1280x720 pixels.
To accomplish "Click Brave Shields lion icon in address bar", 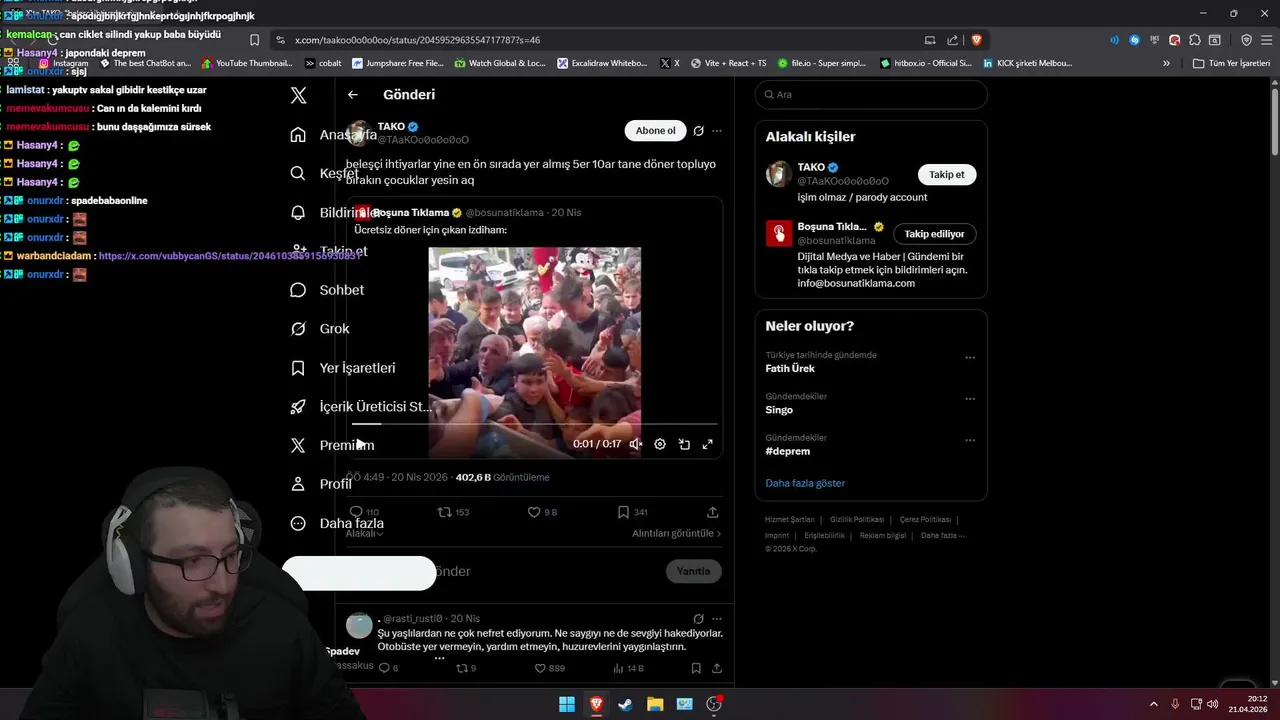I will point(977,40).
